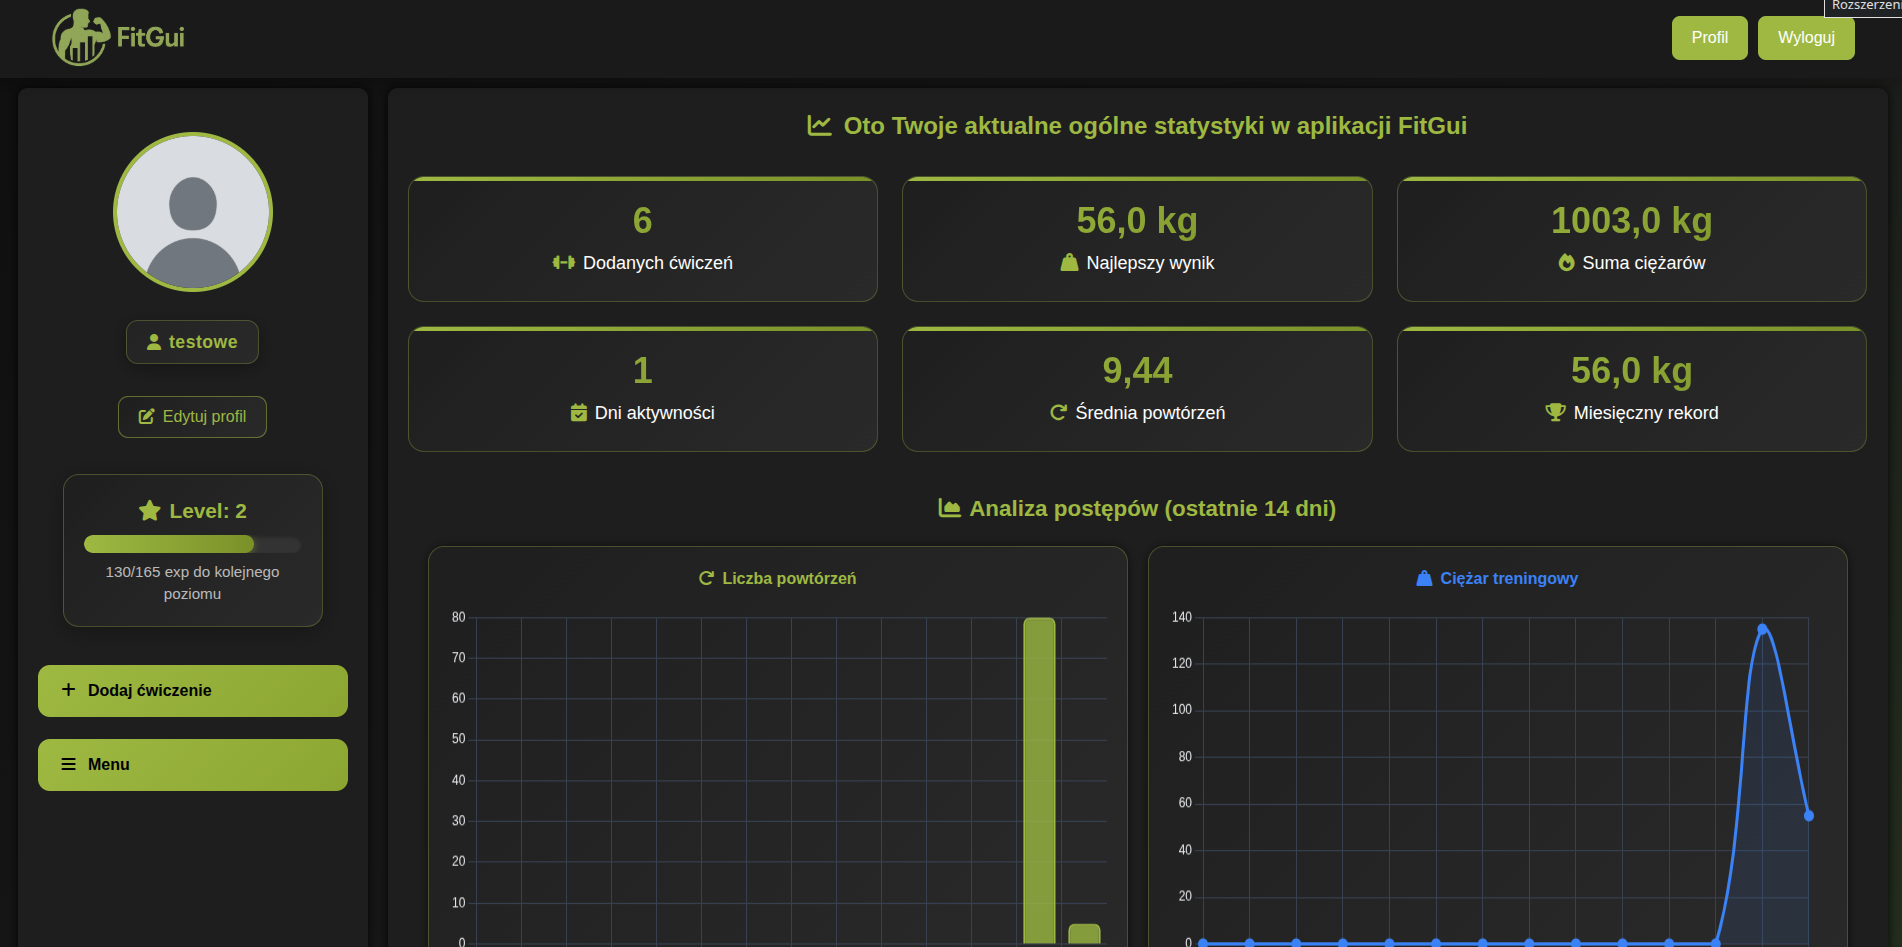Click the star icon next to Level: 2

click(150, 511)
